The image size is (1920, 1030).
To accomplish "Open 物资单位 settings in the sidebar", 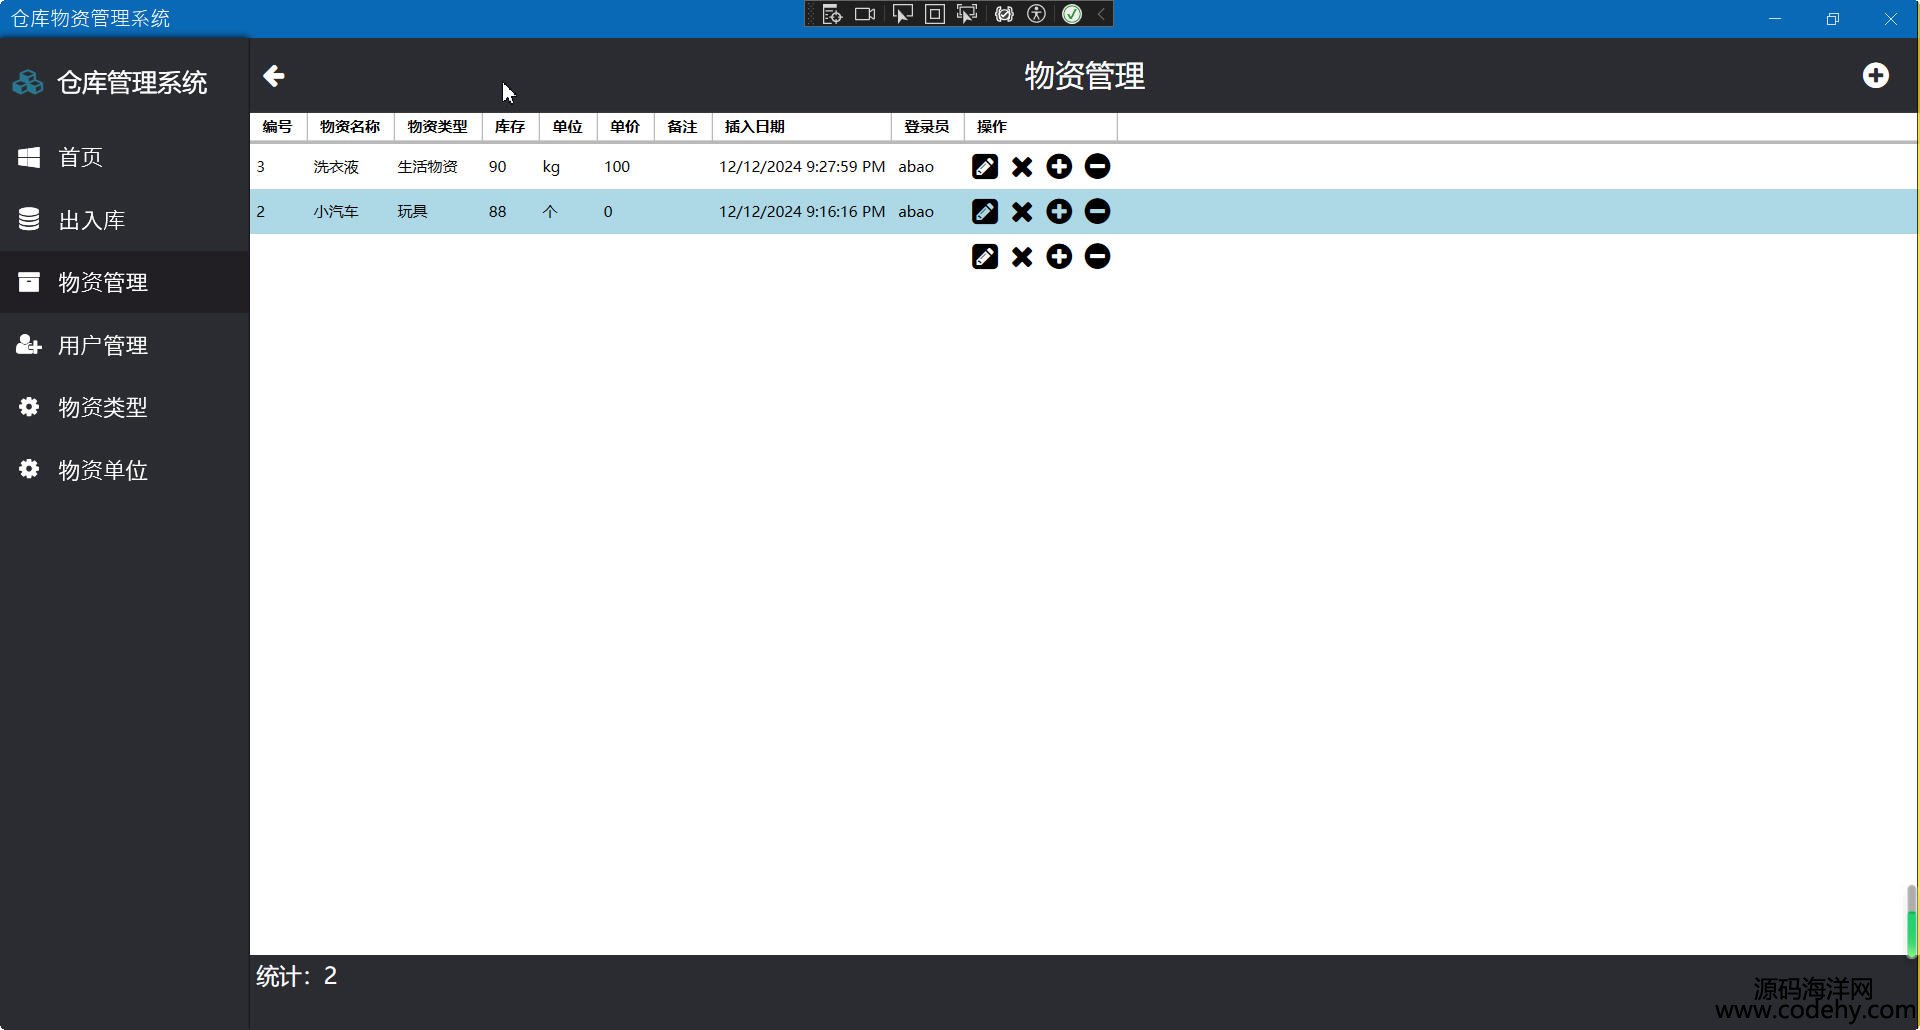I will (124, 470).
